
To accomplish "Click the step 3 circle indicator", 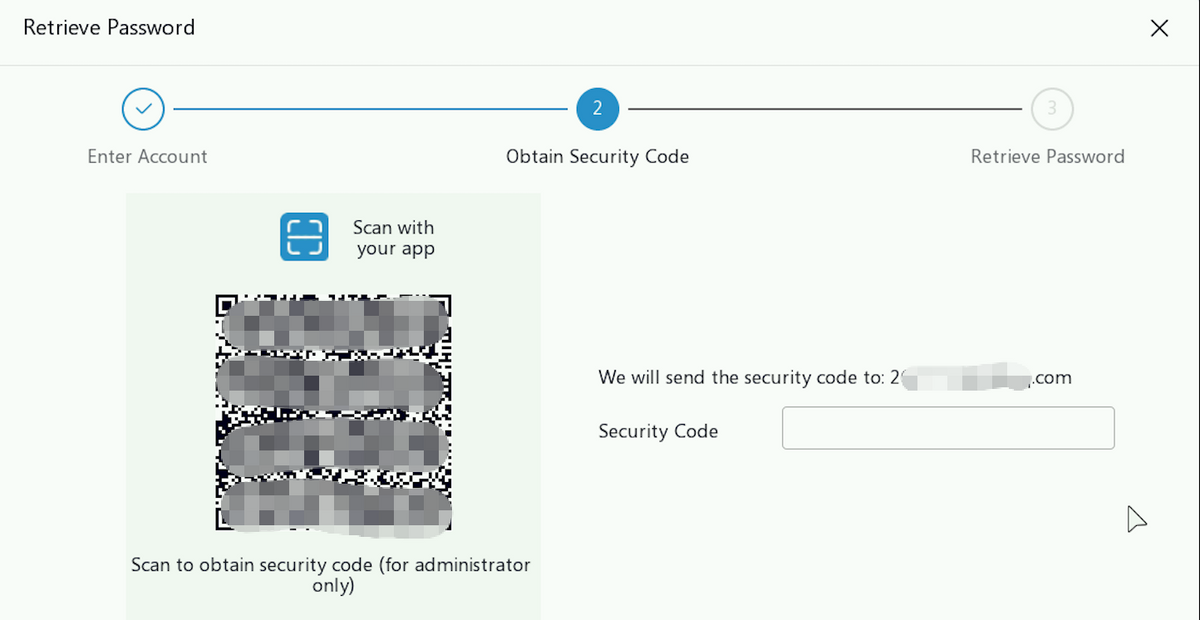I will [x=1051, y=109].
